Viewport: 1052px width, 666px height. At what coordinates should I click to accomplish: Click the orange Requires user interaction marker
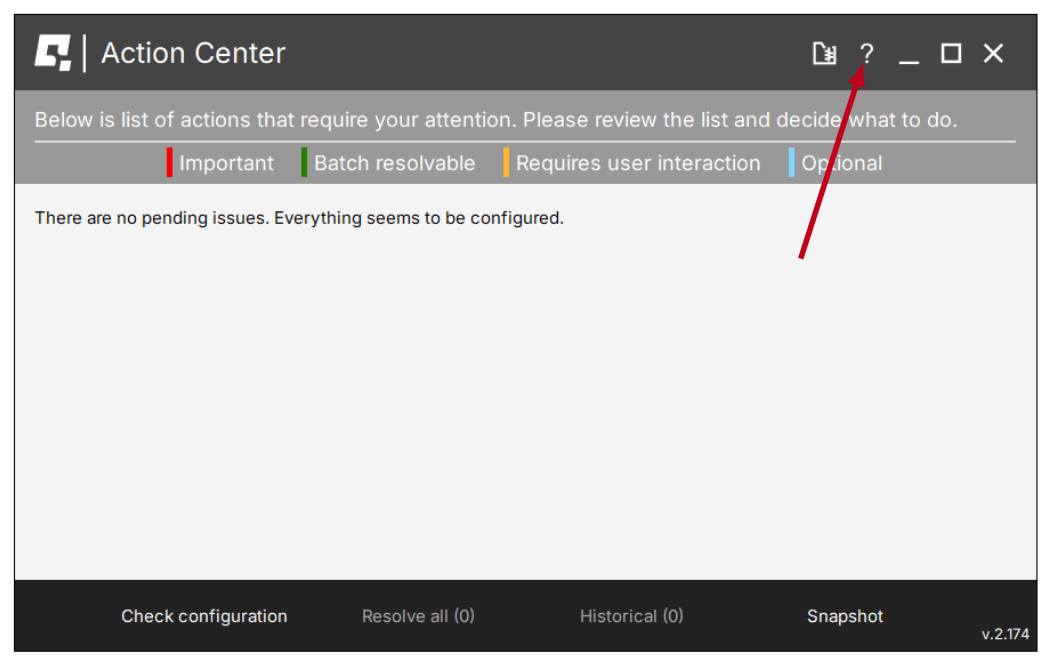506,163
